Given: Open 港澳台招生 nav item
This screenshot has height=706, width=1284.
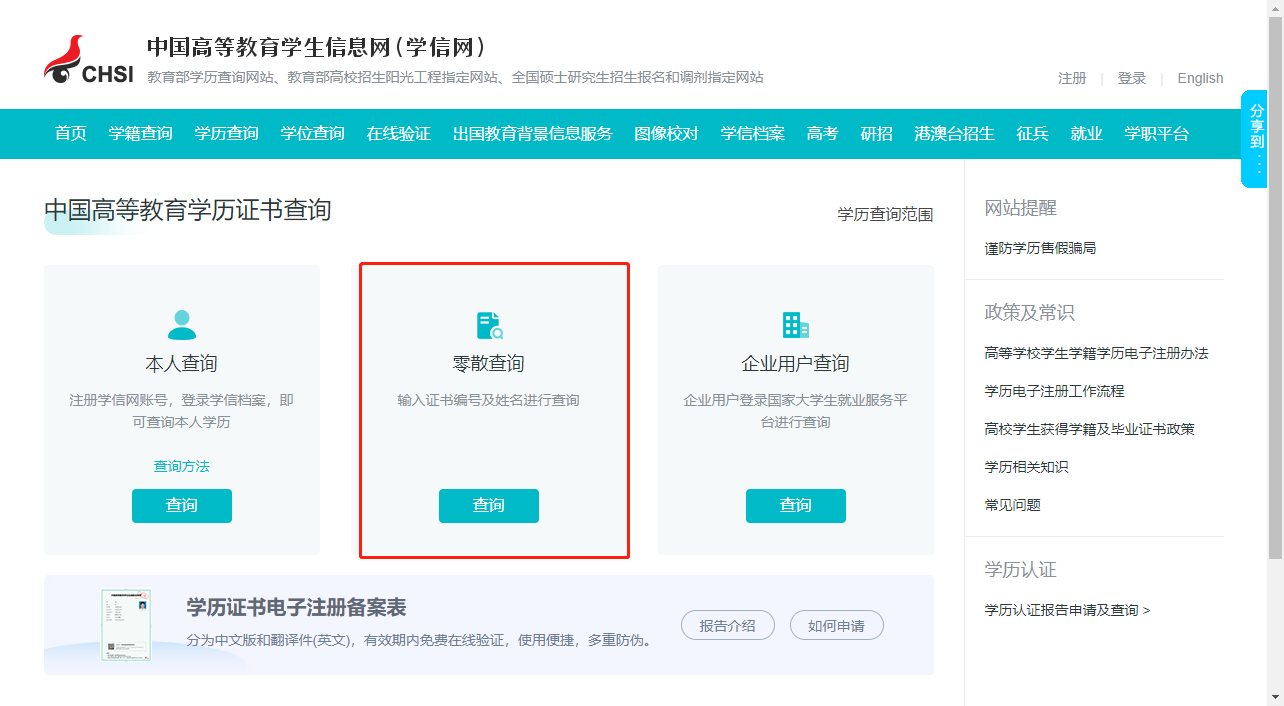Looking at the screenshot, I should point(955,134).
